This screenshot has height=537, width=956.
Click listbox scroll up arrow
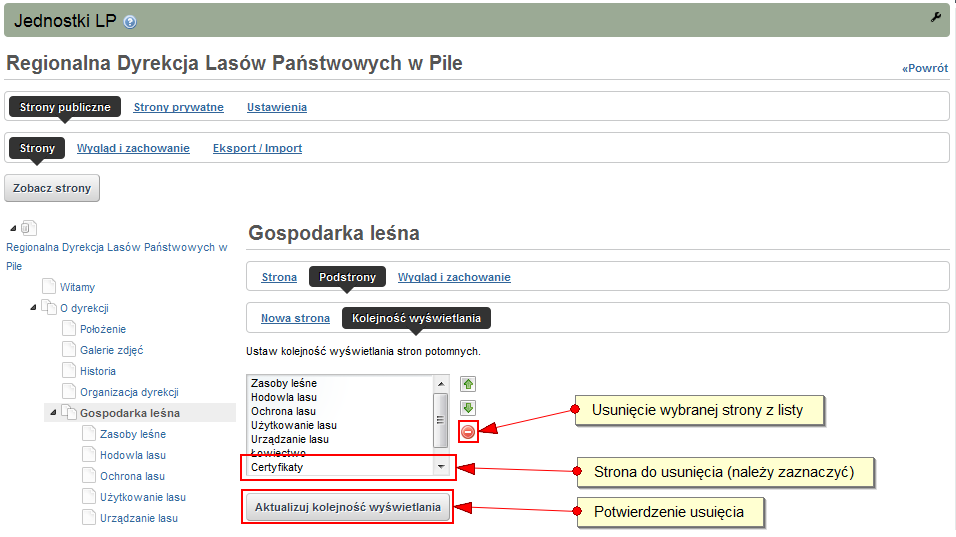(x=441, y=384)
